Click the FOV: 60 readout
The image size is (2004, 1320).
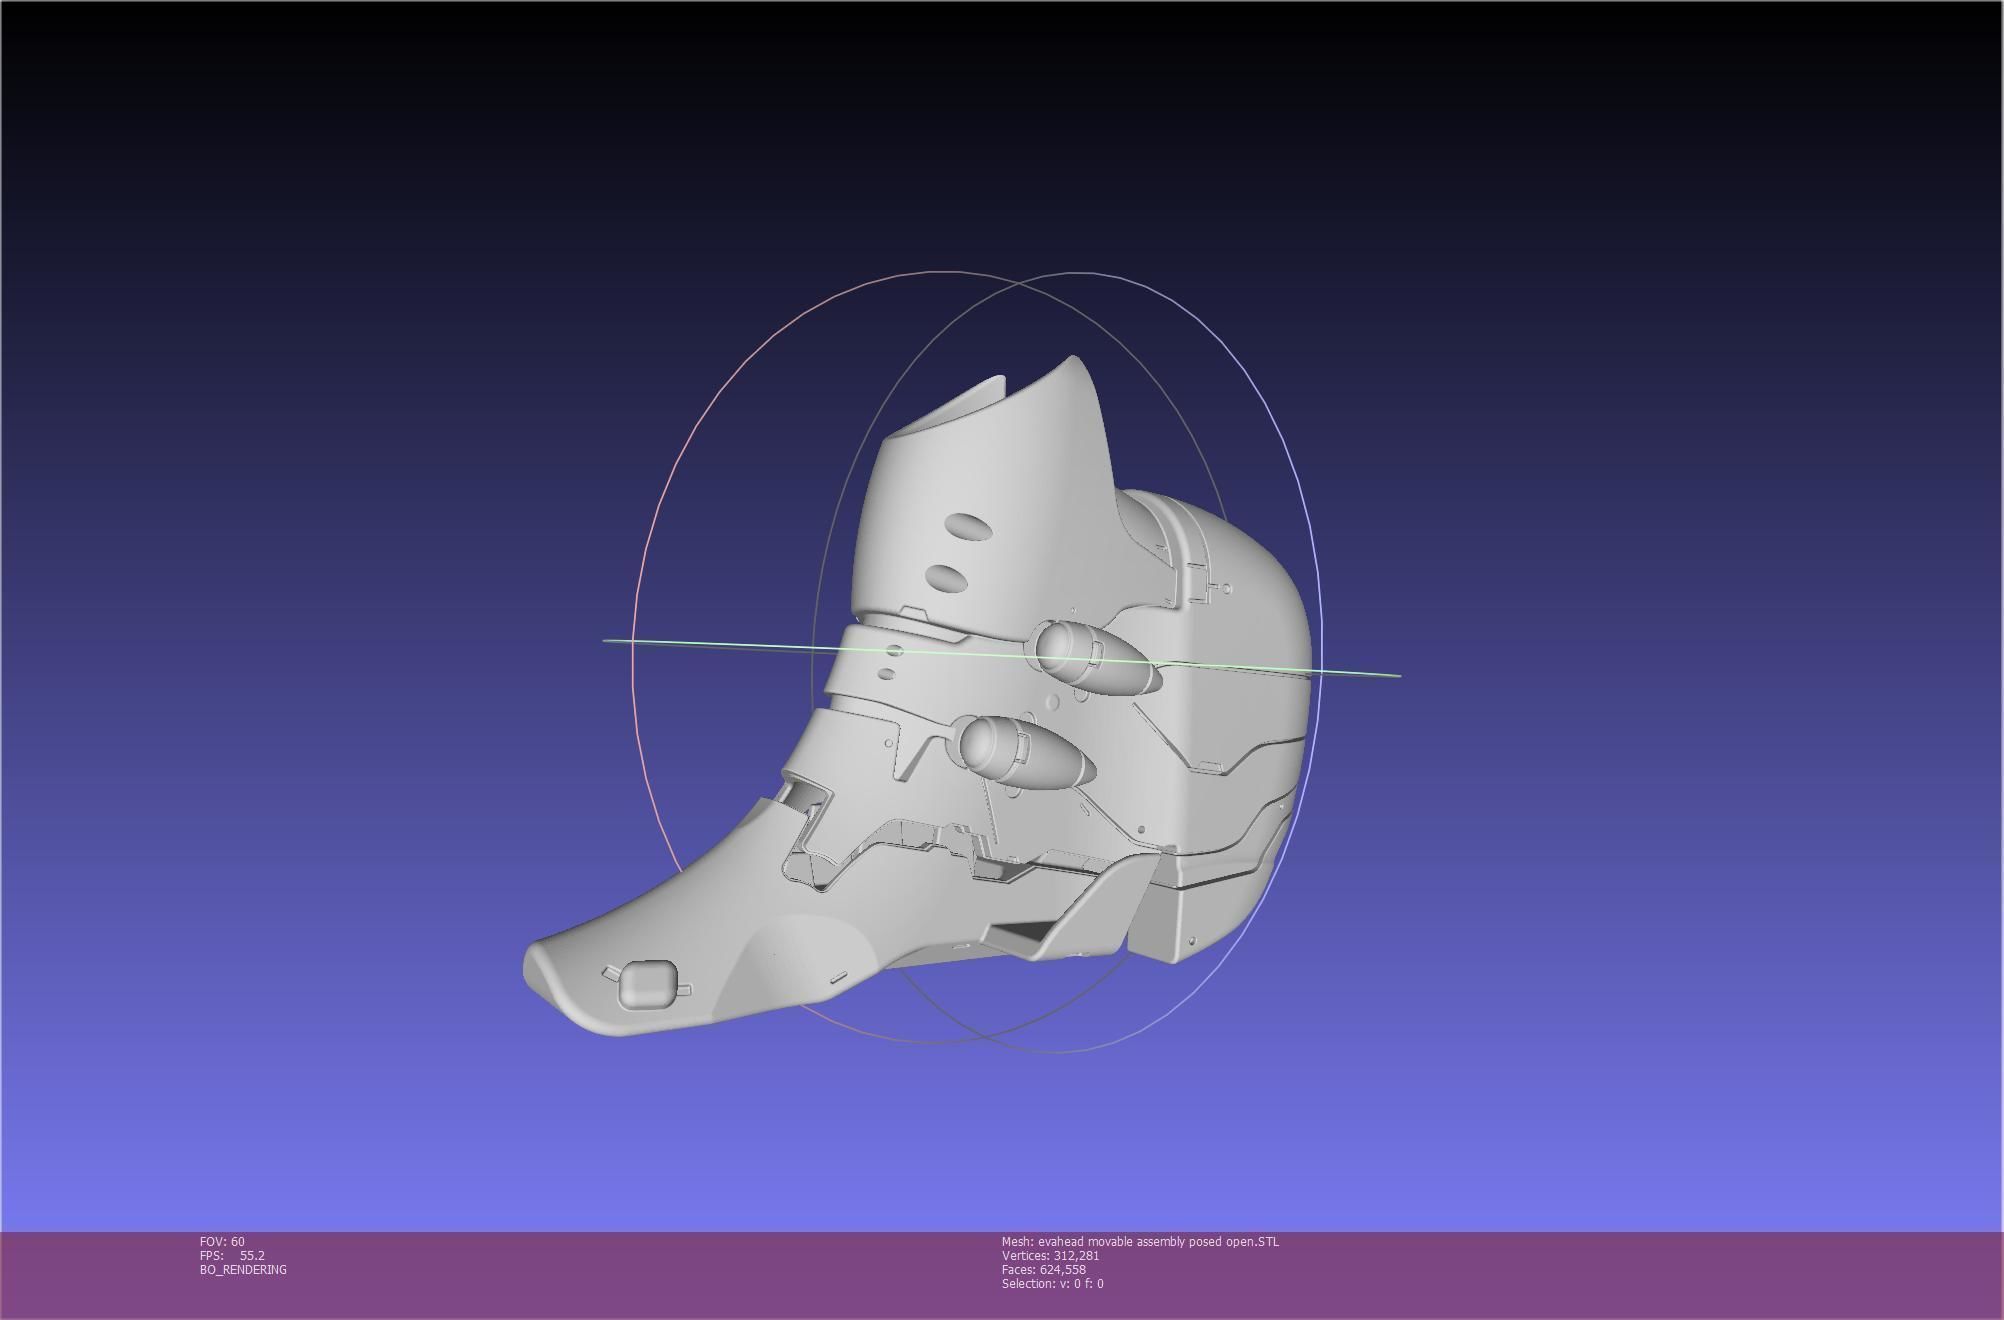[222, 1242]
